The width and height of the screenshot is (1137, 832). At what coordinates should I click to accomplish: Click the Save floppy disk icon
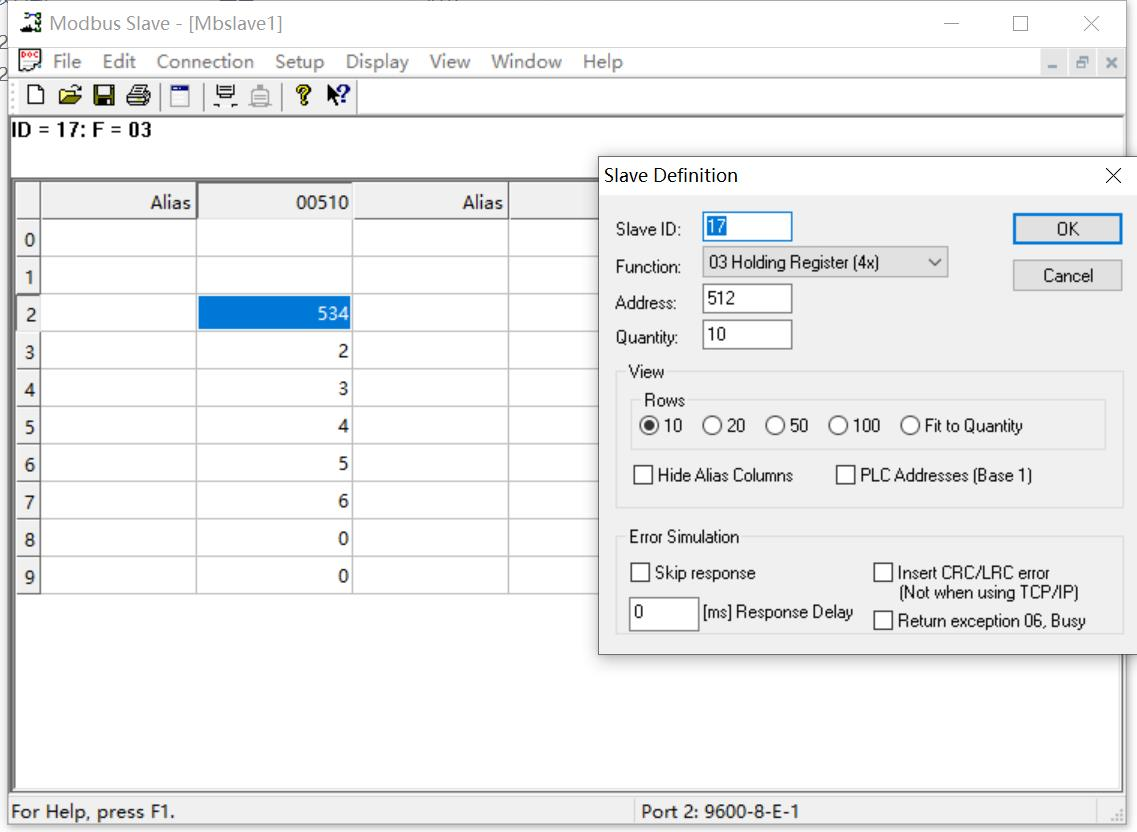coord(103,95)
